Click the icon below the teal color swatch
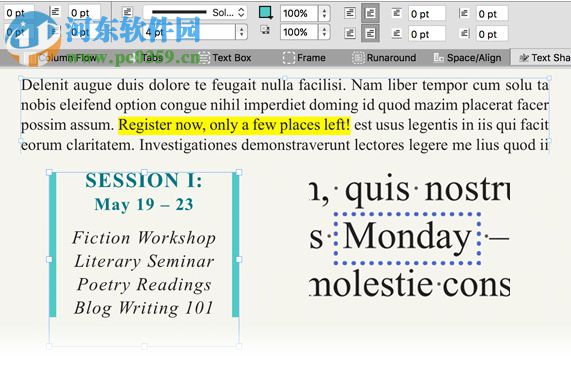 (265, 30)
